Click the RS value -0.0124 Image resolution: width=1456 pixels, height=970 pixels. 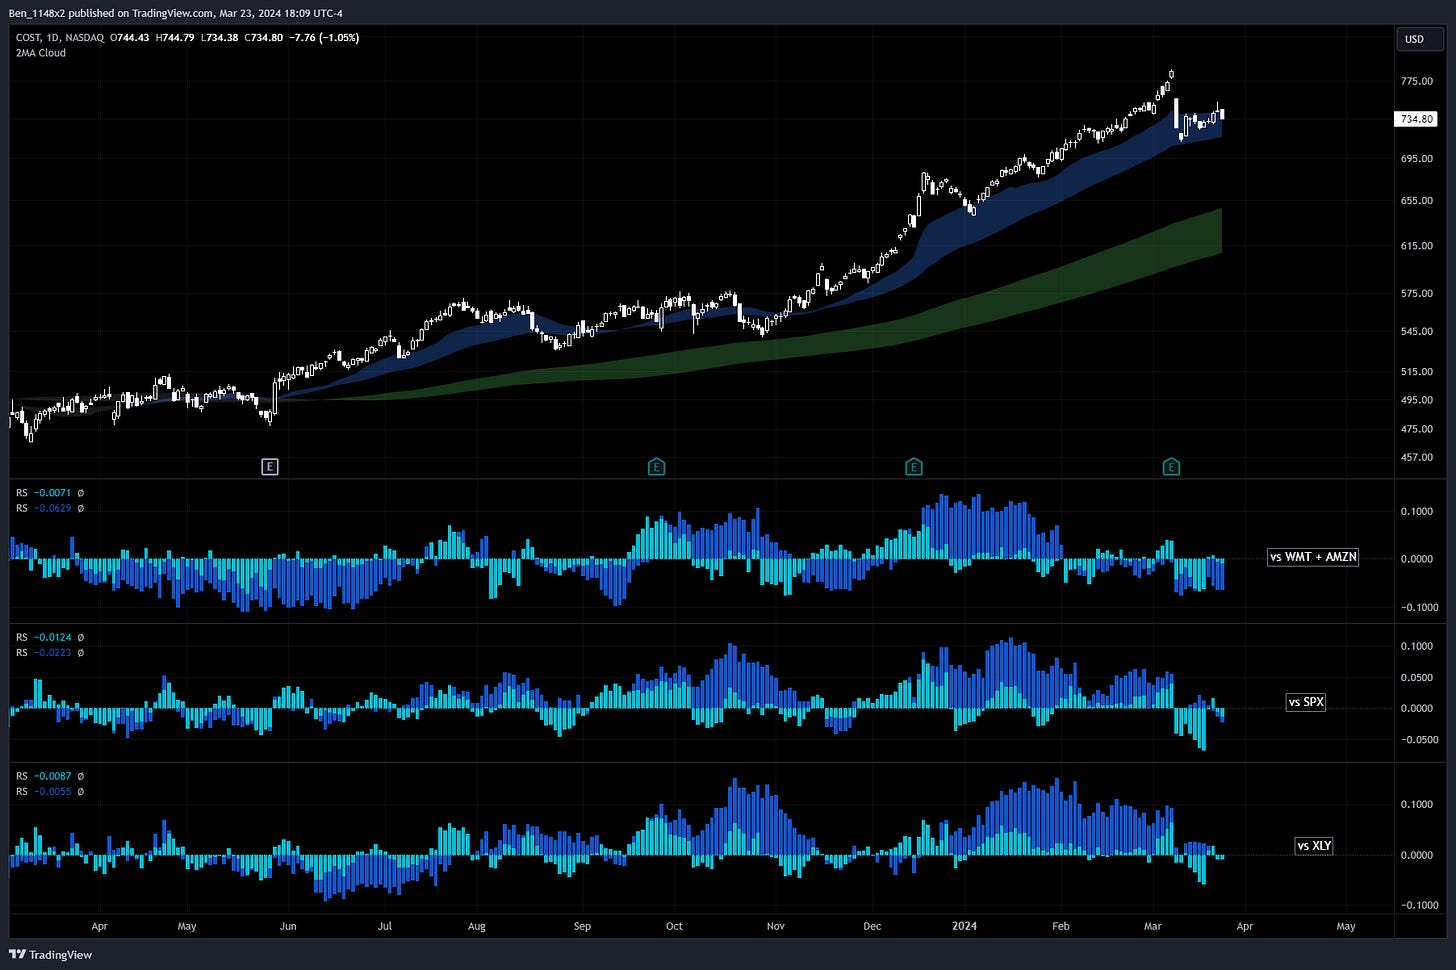[x=52, y=637]
